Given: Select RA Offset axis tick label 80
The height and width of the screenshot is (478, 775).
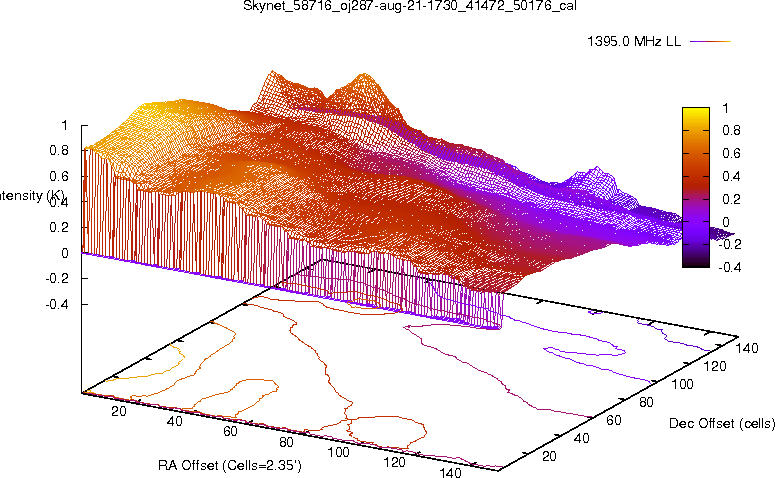Looking at the screenshot, I should (286, 442).
